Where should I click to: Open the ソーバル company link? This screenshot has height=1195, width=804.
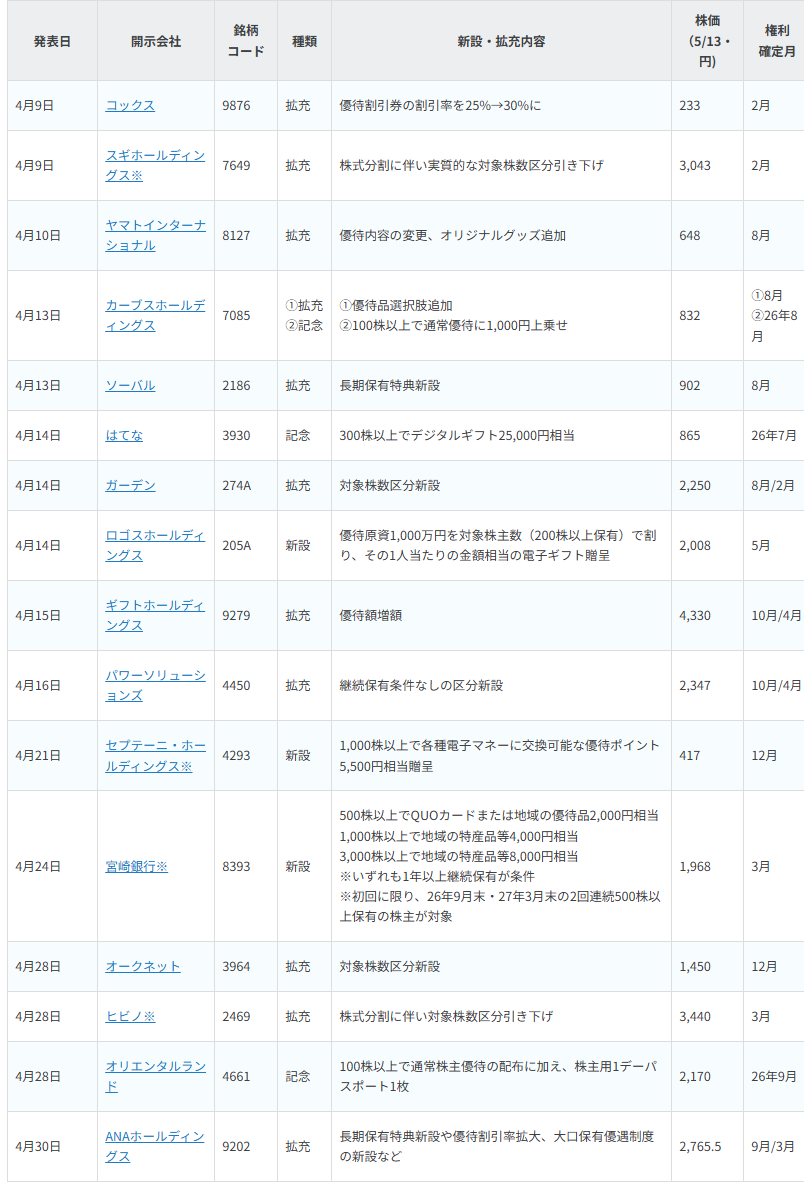tap(130, 386)
